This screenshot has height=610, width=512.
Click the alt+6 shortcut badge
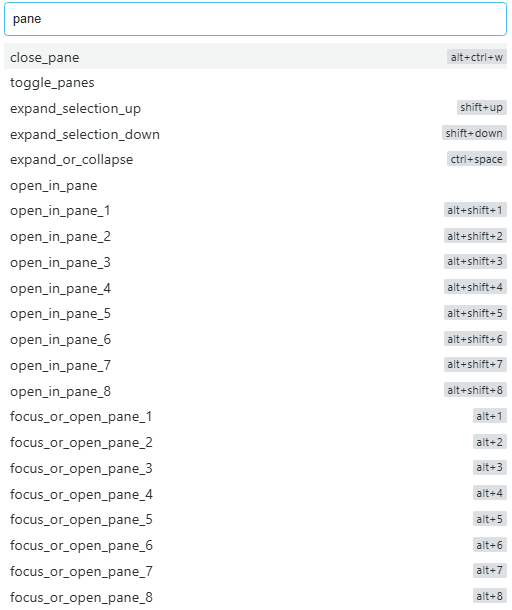pyautogui.click(x=489, y=545)
